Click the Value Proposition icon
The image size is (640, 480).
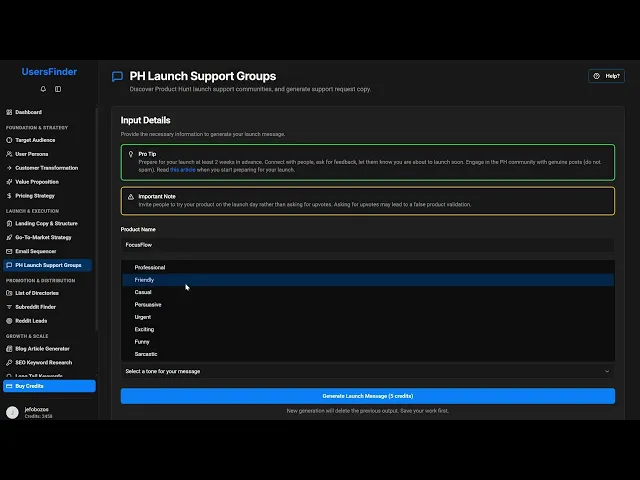tap(9, 182)
